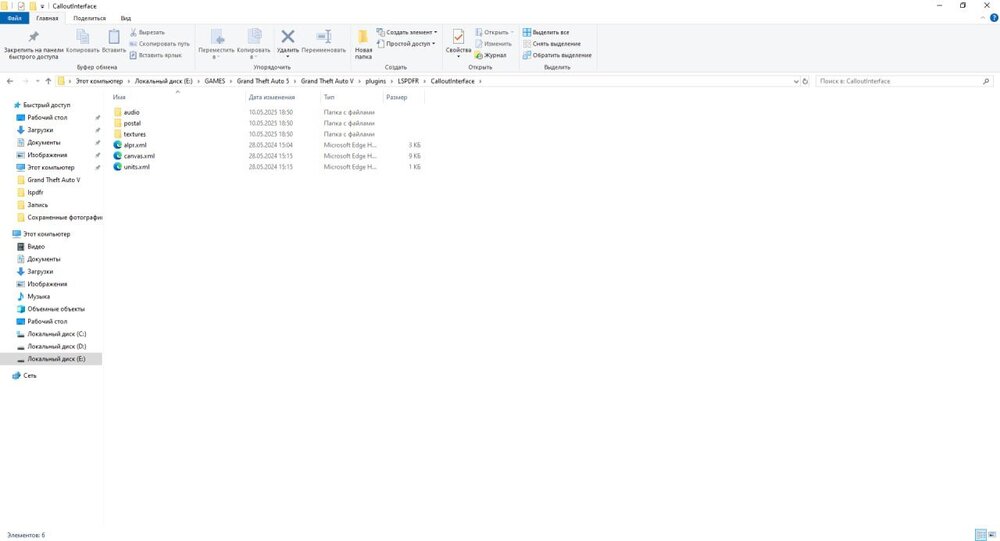Pin folder via Закрепить на панели быстрого доступа

(x=33, y=44)
